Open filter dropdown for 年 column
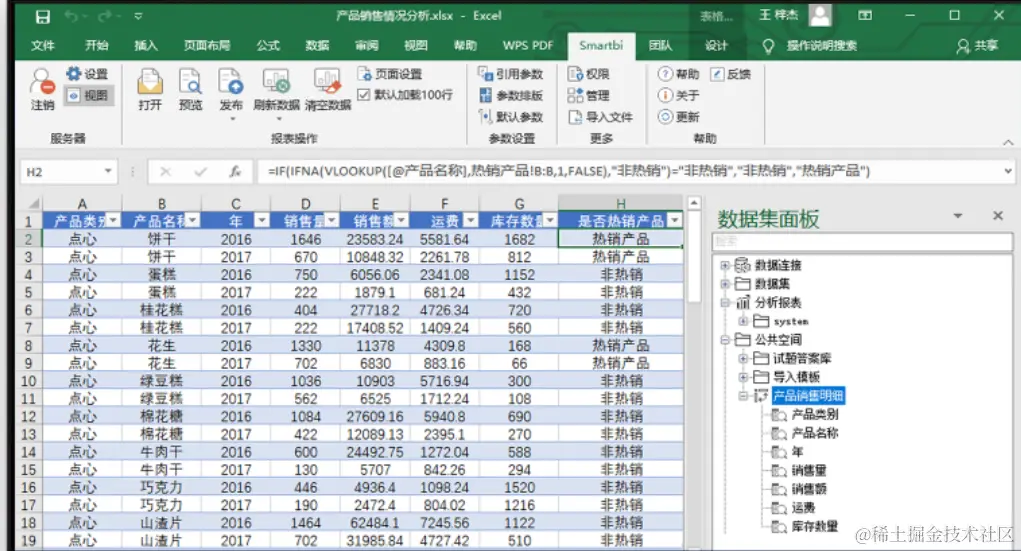 261,221
